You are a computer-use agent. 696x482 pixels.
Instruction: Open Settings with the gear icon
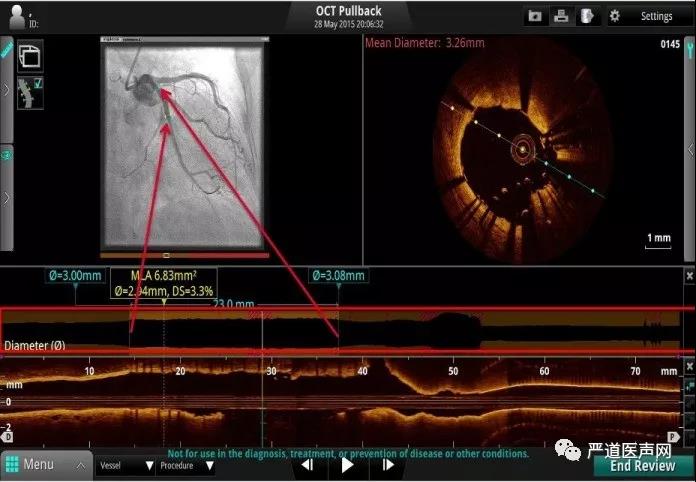[615, 16]
